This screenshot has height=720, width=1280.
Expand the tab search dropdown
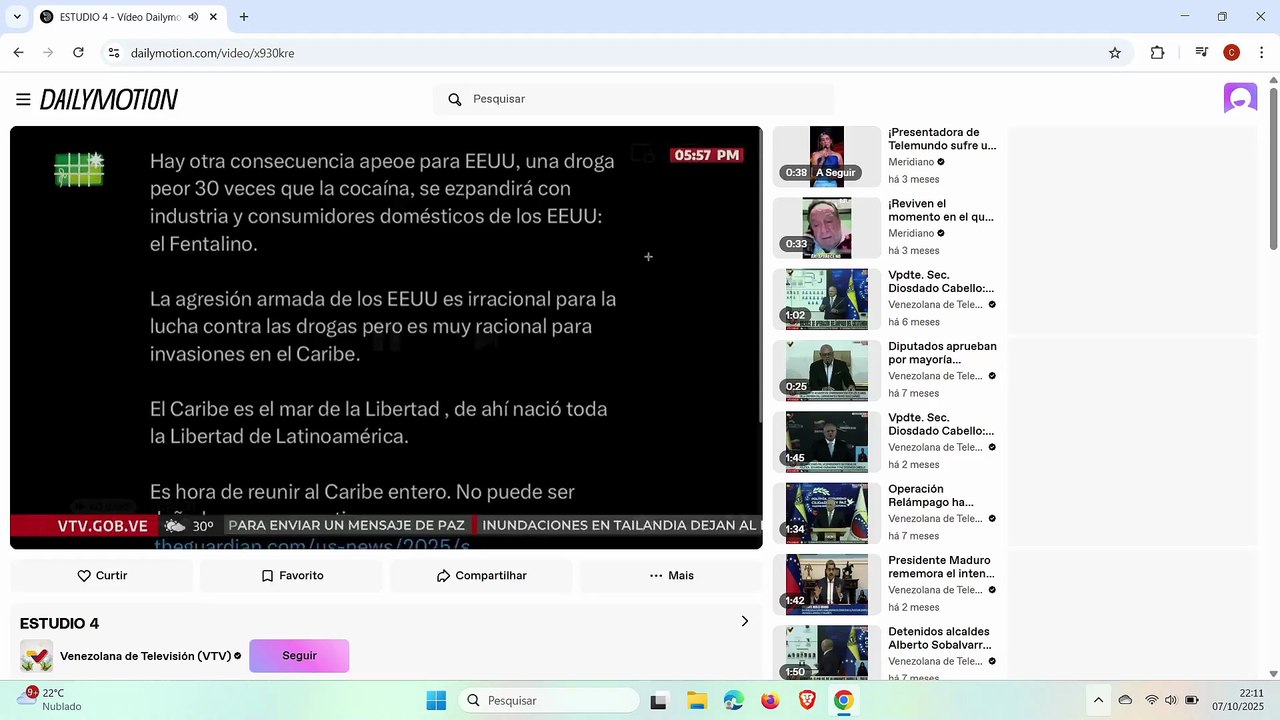[17, 17]
